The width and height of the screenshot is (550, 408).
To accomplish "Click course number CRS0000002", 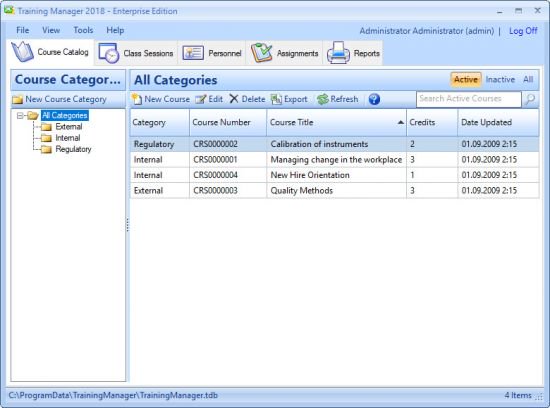I will pos(215,144).
